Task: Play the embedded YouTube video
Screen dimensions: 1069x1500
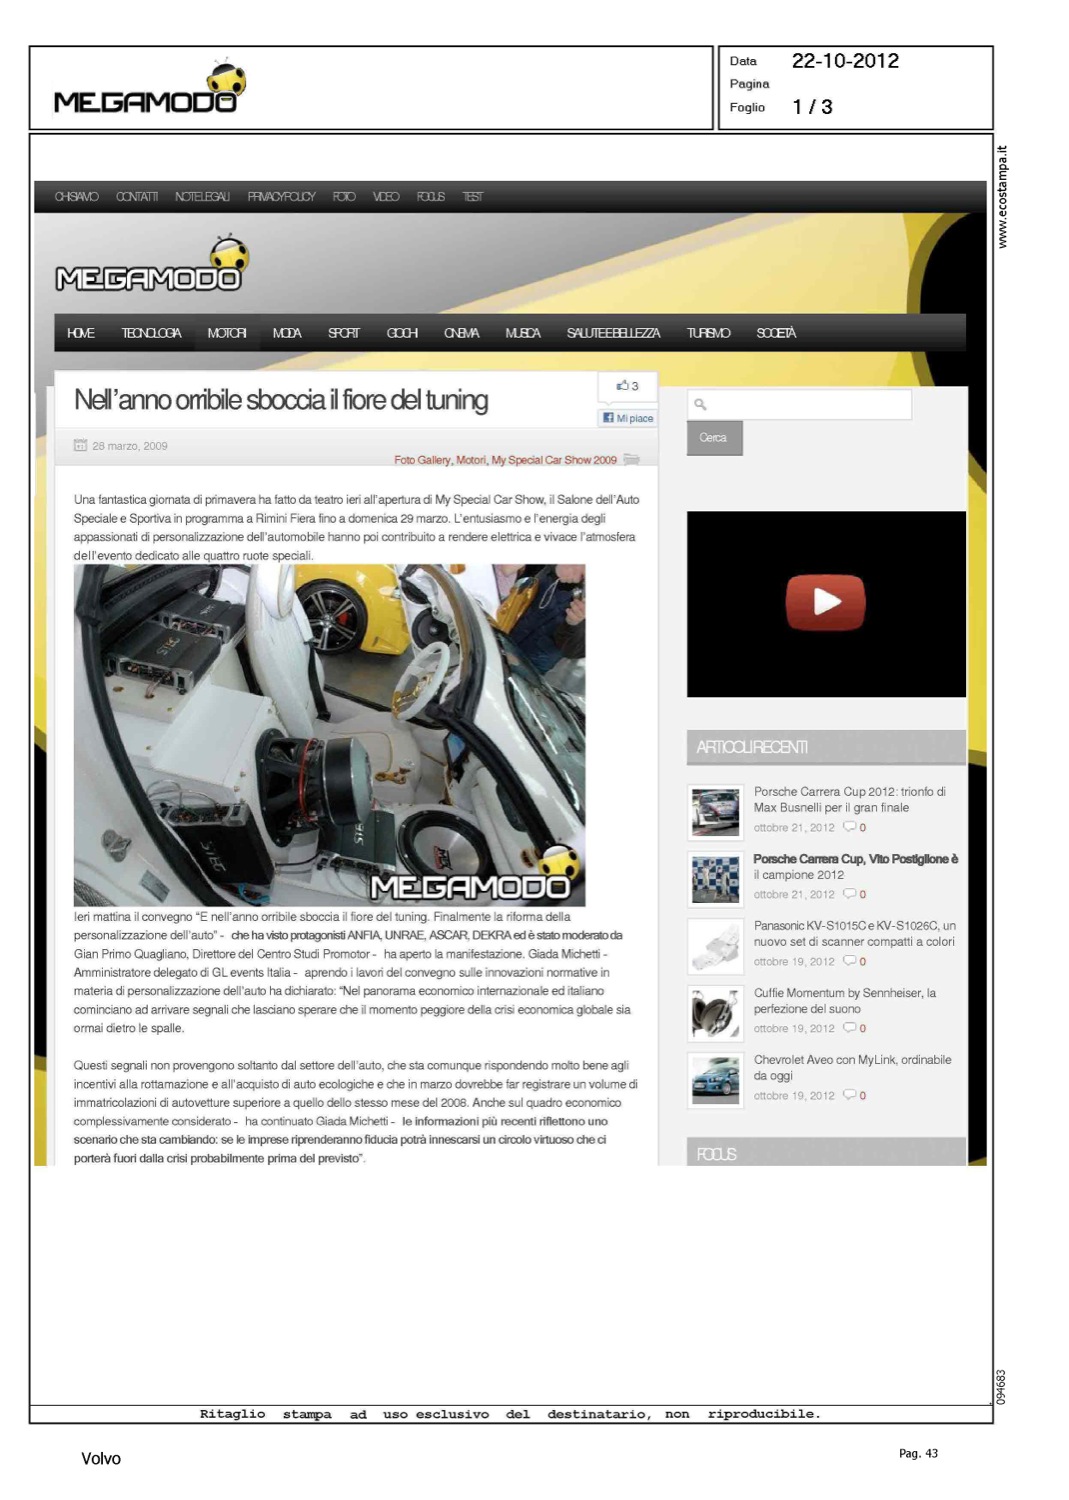Action: click(x=825, y=602)
